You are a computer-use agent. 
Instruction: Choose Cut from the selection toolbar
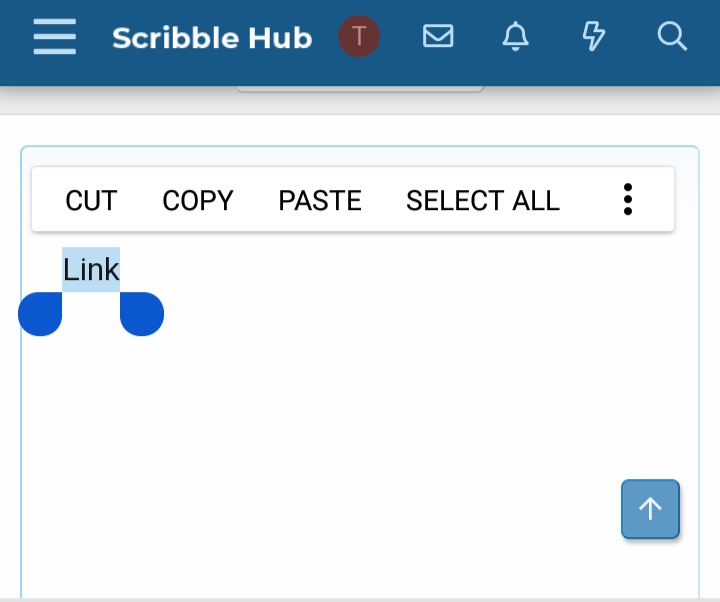pos(91,200)
